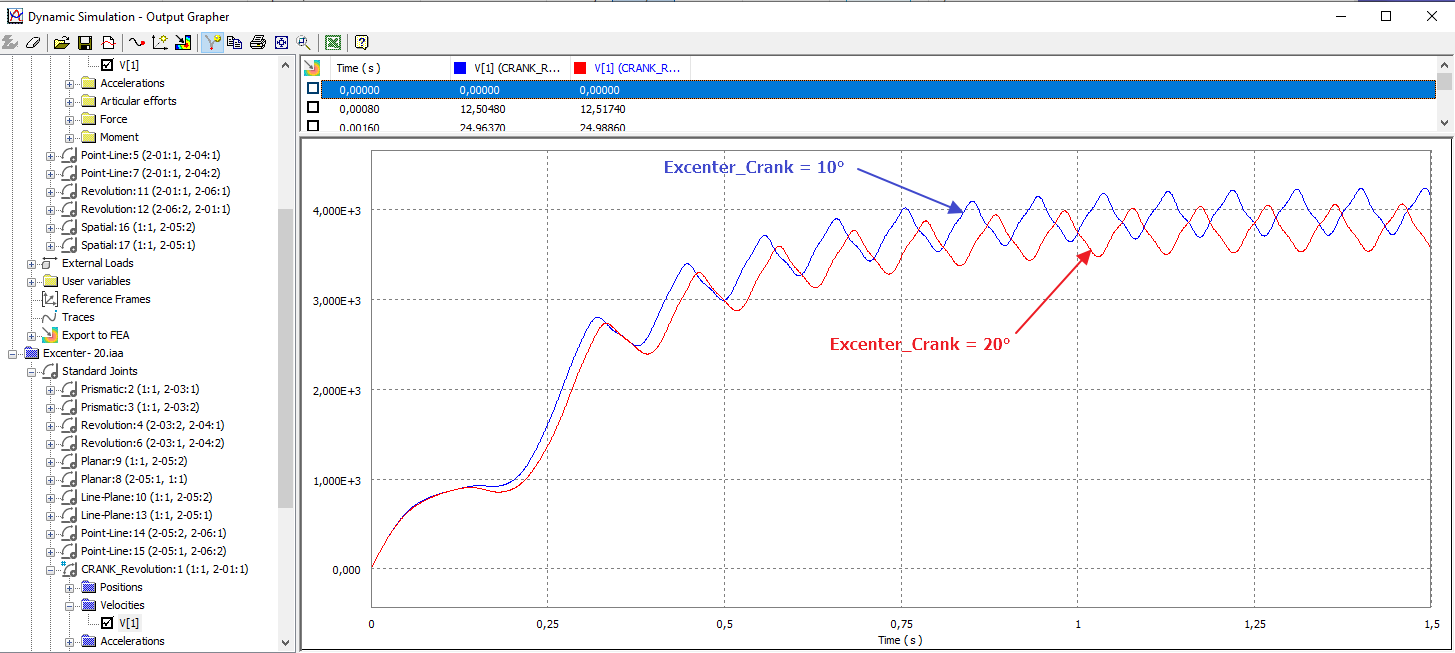Expand the Positions folder

pos(70,587)
